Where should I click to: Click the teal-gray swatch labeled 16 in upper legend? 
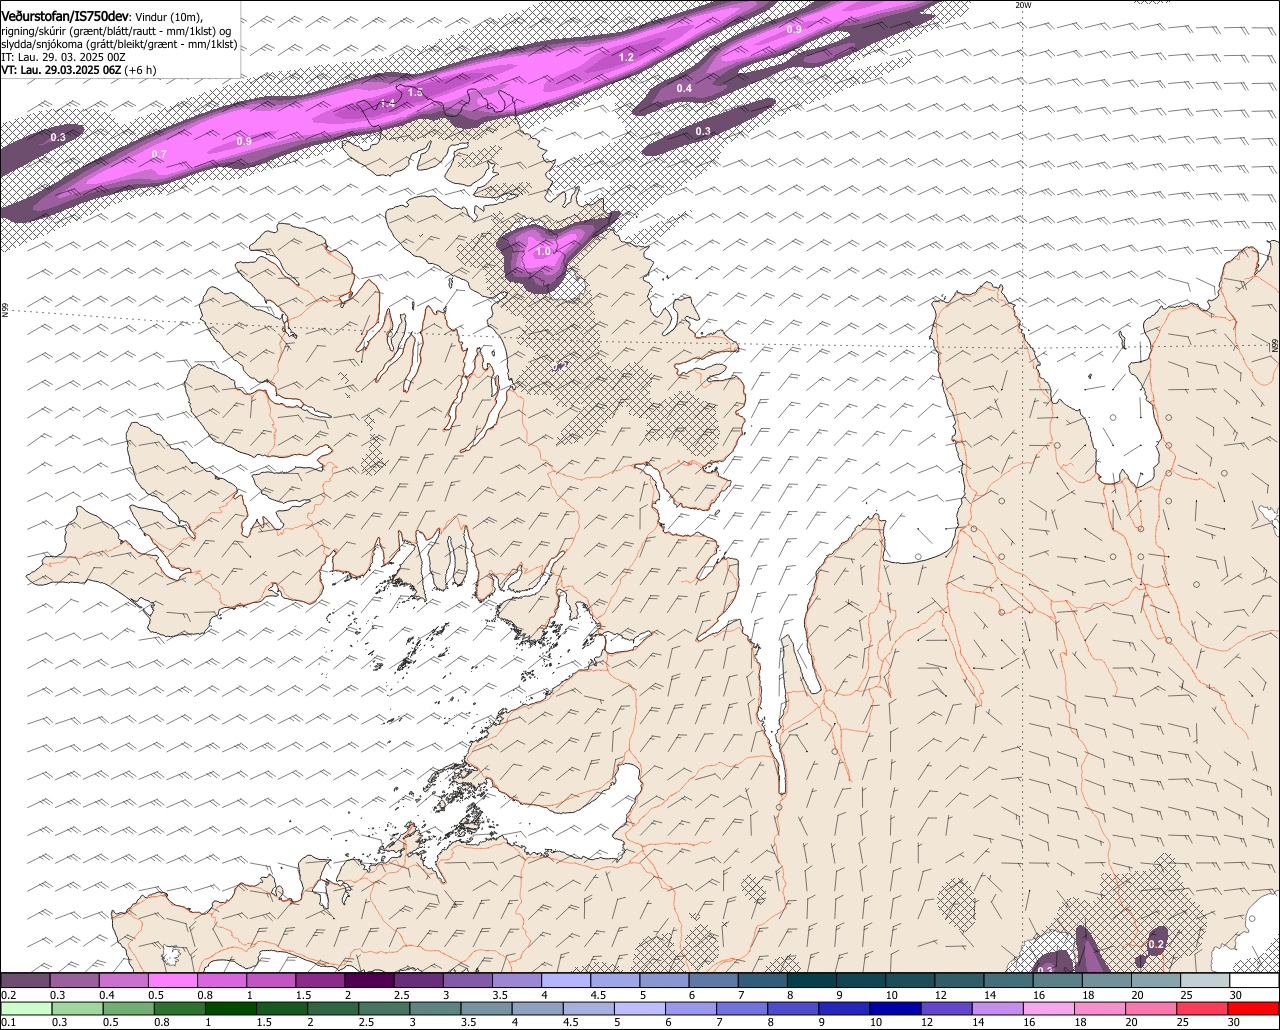coord(1058,980)
